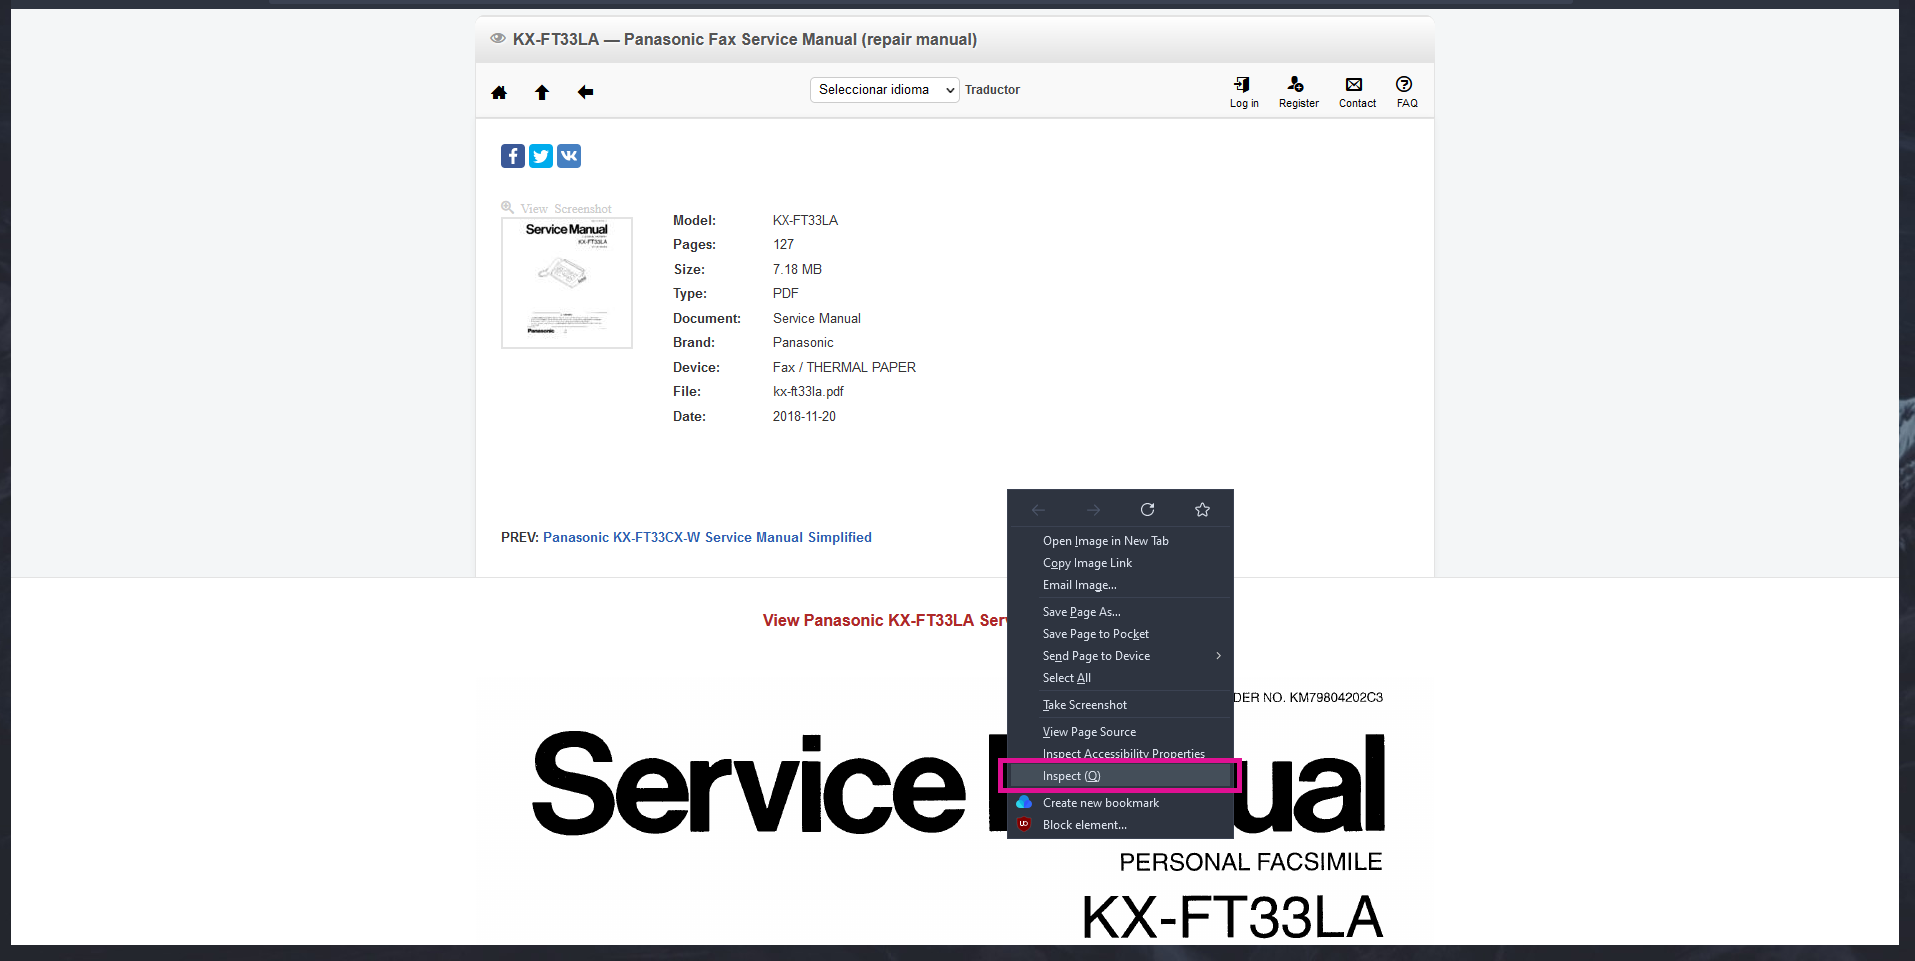
Task: Go to the home page icon
Action: pos(499,92)
